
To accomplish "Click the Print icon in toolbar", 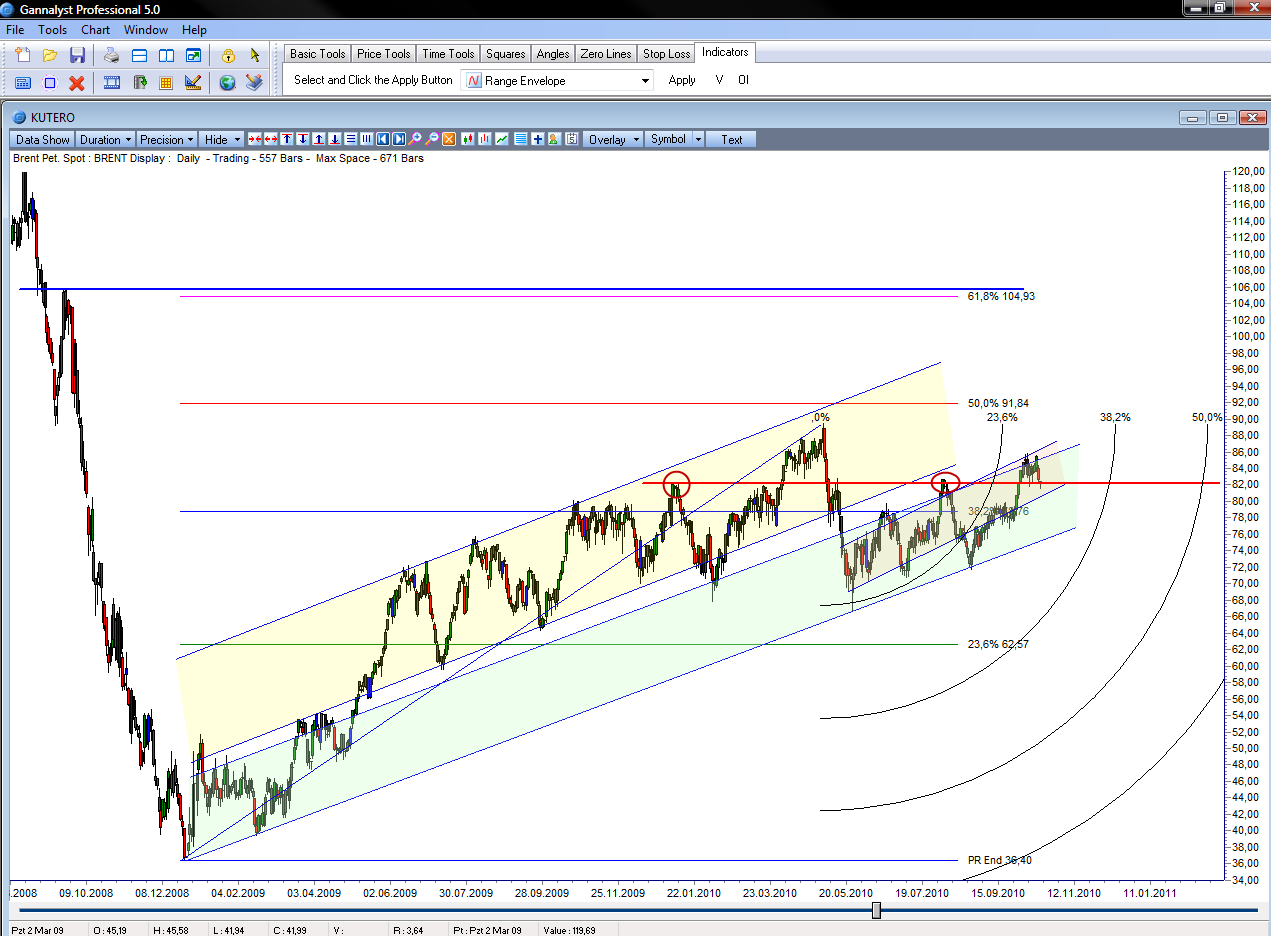I will 112,55.
